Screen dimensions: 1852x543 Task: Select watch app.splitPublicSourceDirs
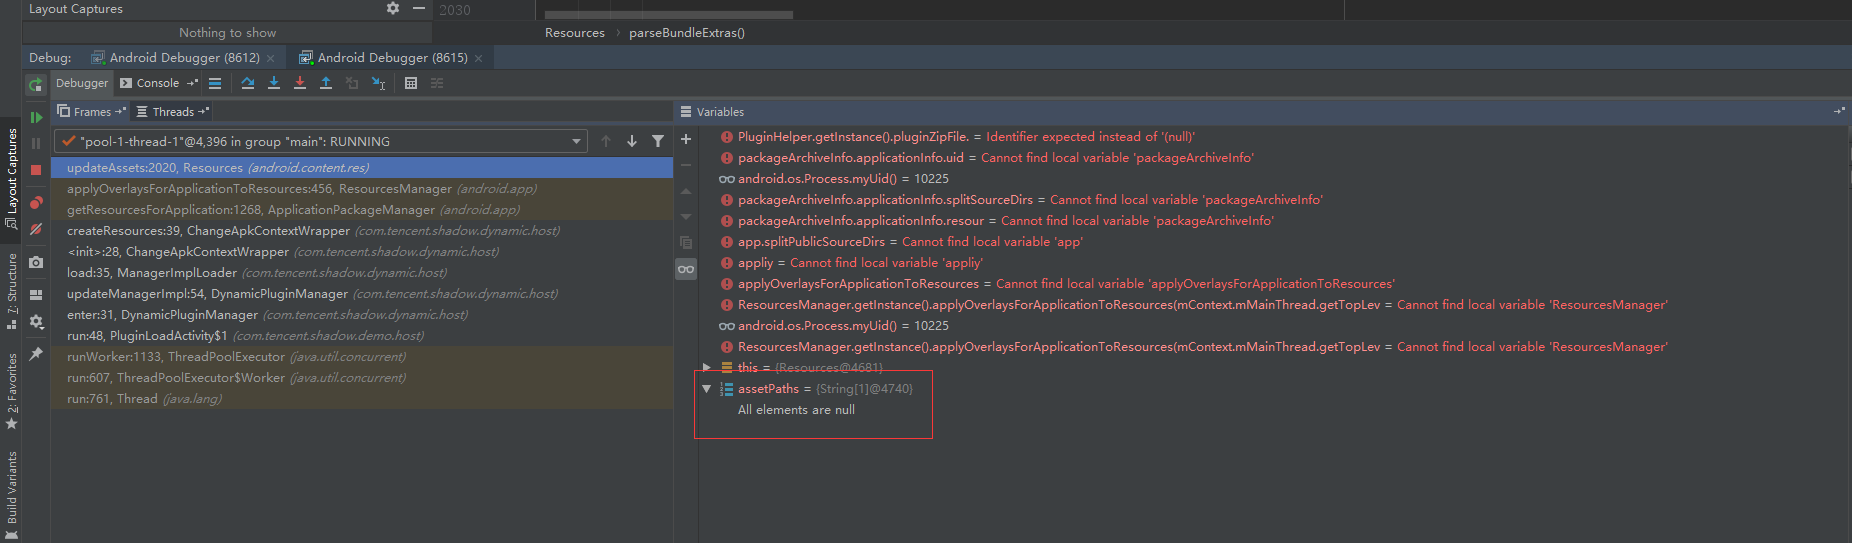[901, 241]
